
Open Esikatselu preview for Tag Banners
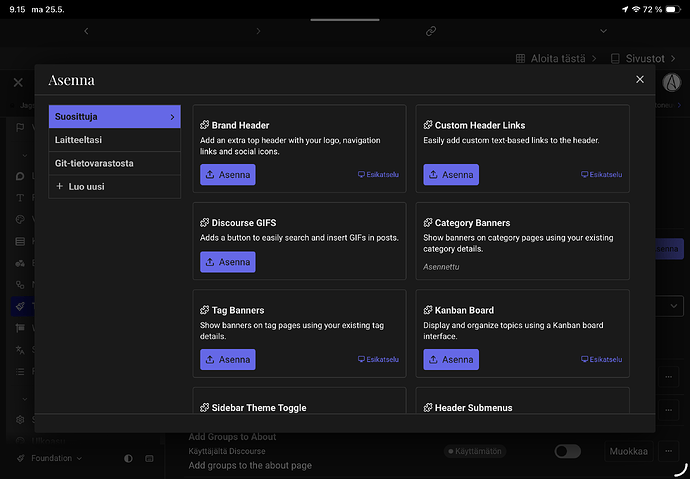point(378,359)
